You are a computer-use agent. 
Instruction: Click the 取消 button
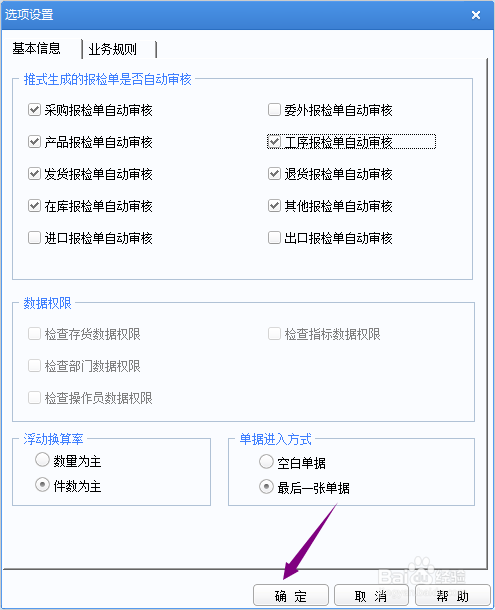click(371, 596)
